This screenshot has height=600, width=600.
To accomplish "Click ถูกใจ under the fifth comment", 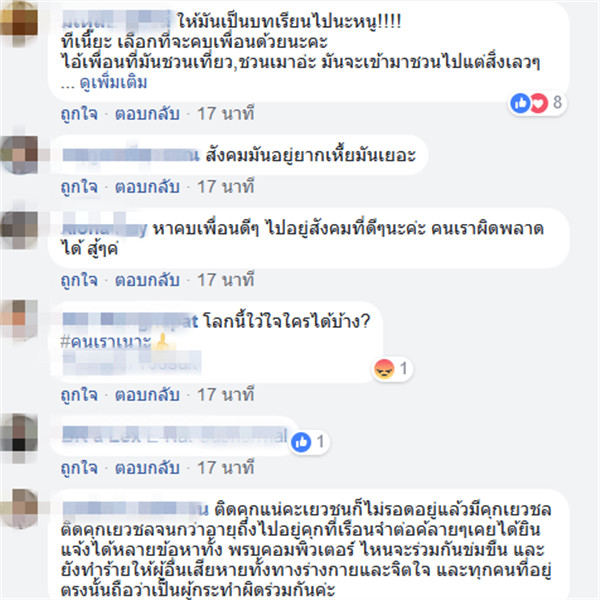I will [79, 468].
